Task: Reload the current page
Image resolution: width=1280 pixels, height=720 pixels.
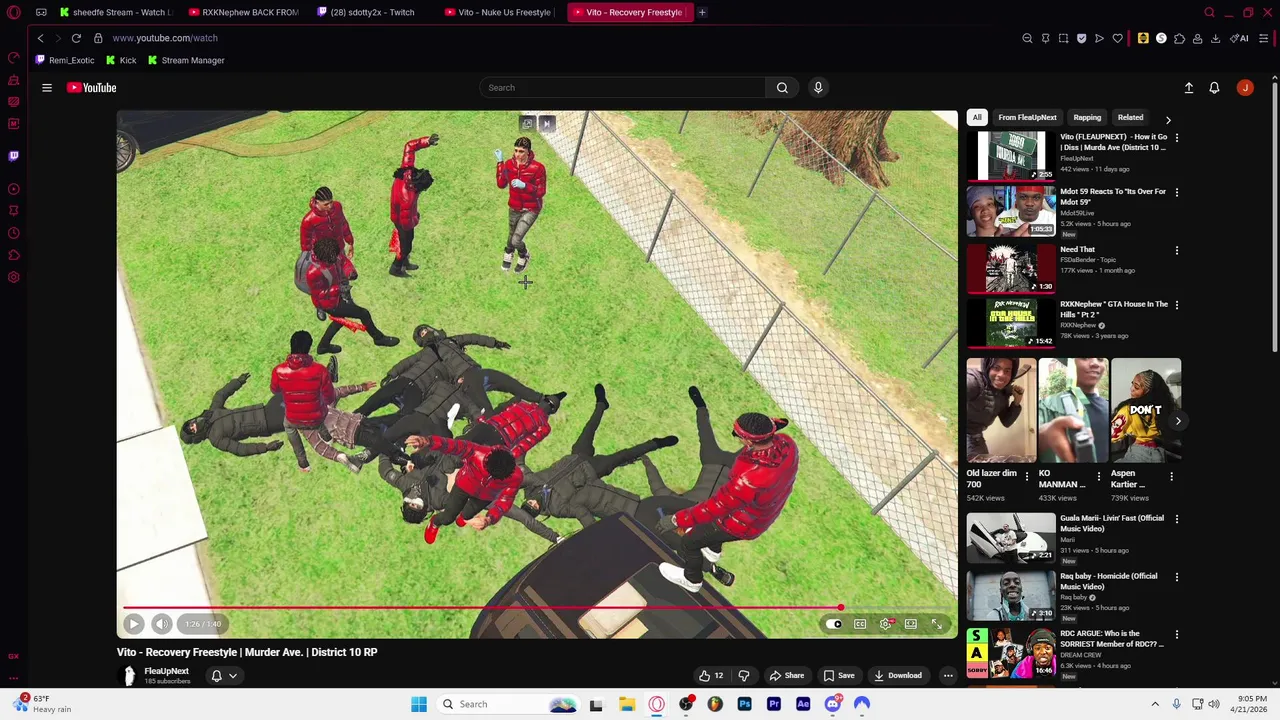Action: click(76, 38)
